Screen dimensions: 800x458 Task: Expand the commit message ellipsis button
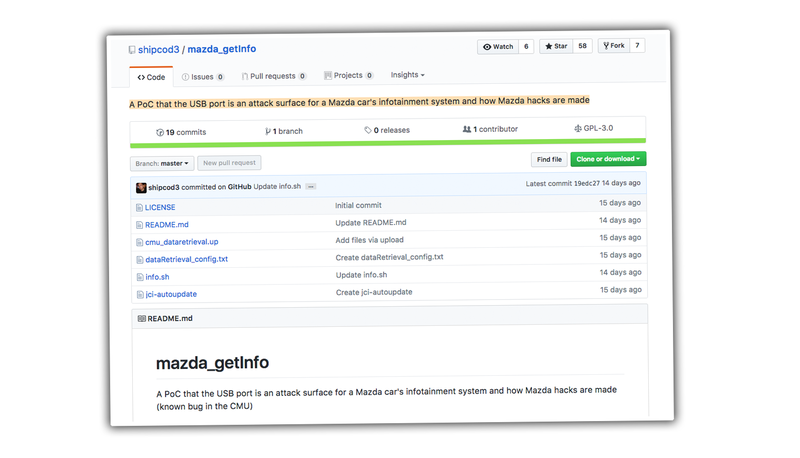(x=311, y=186)
